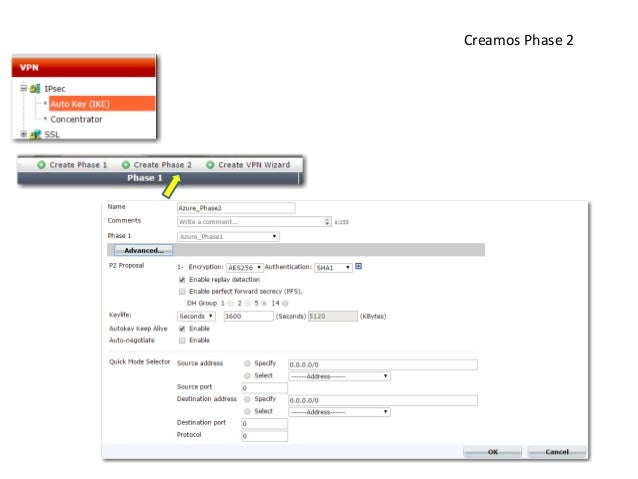638x479 pixels.
Task: Open Source address Address dropdown
Action: (x=339, y=376)
